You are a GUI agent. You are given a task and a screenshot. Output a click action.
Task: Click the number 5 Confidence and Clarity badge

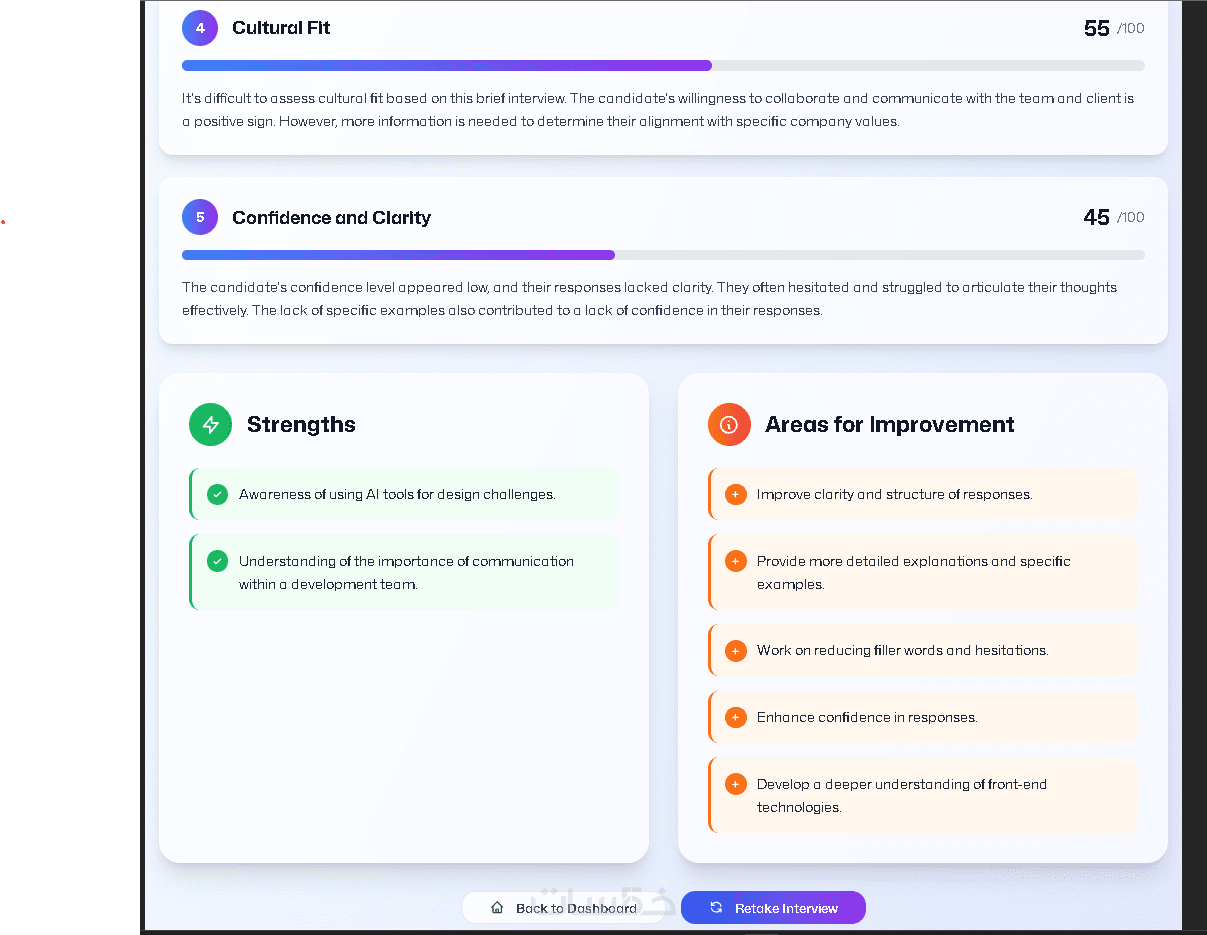click(200, 217)
